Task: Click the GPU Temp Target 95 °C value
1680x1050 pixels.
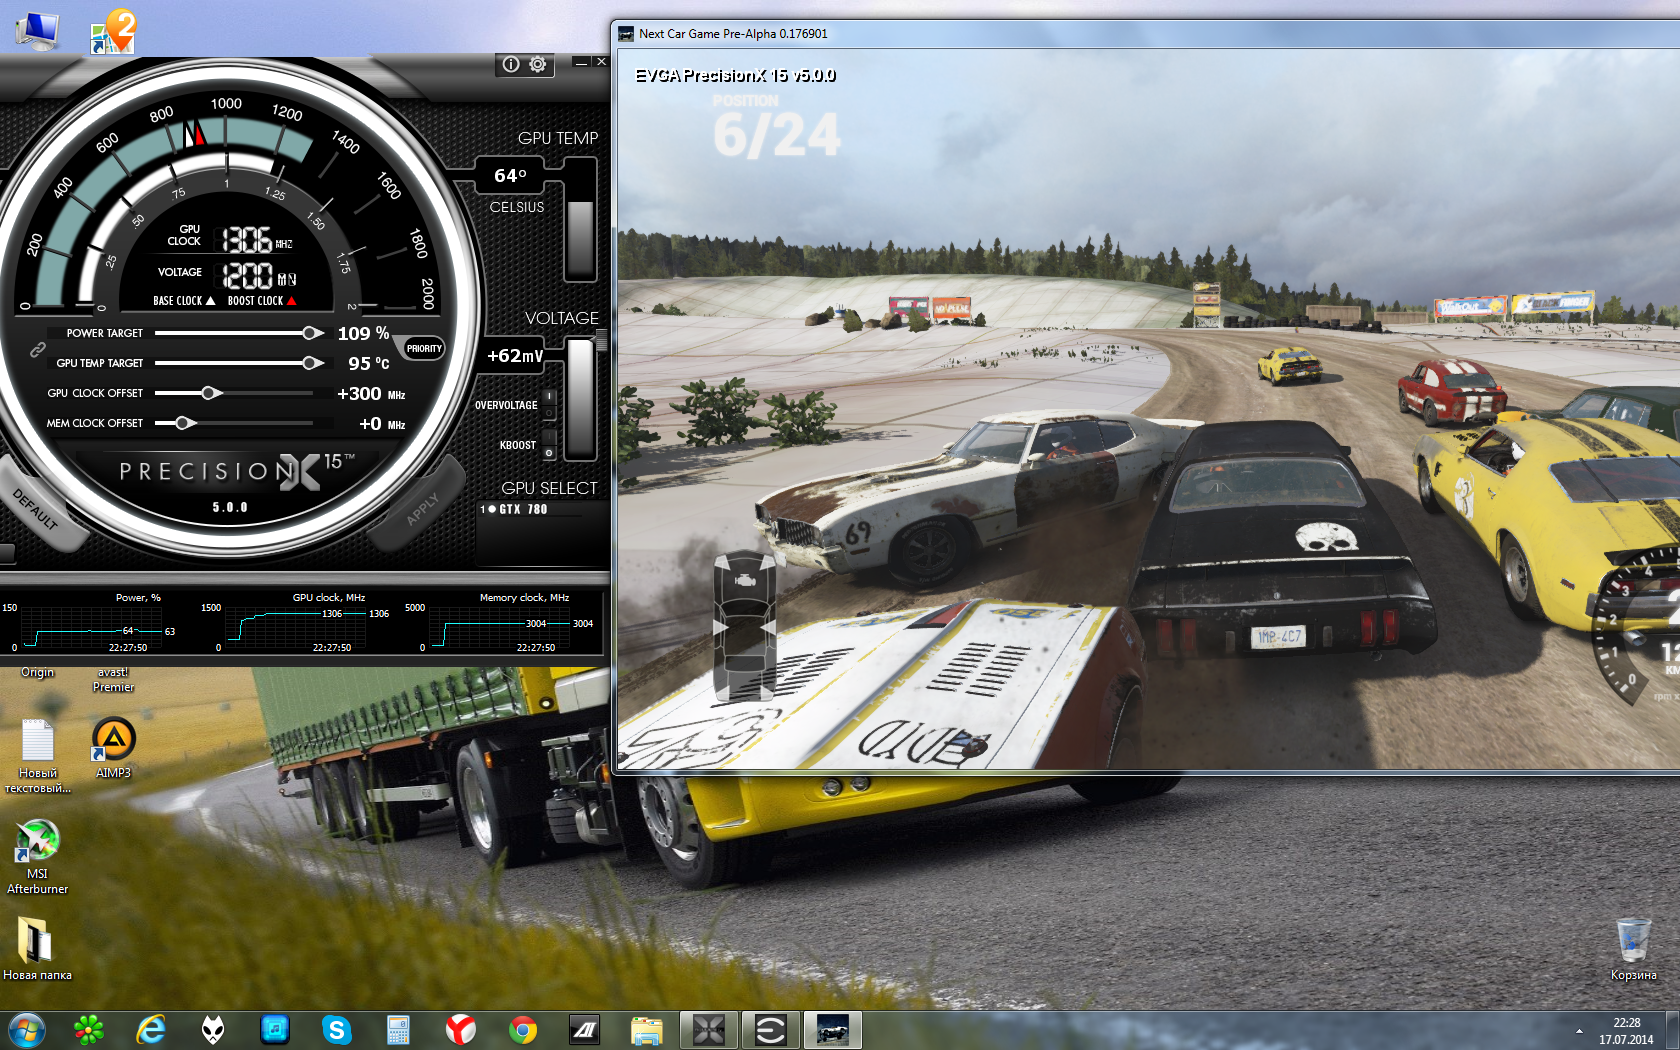Action: click(368, 363)
